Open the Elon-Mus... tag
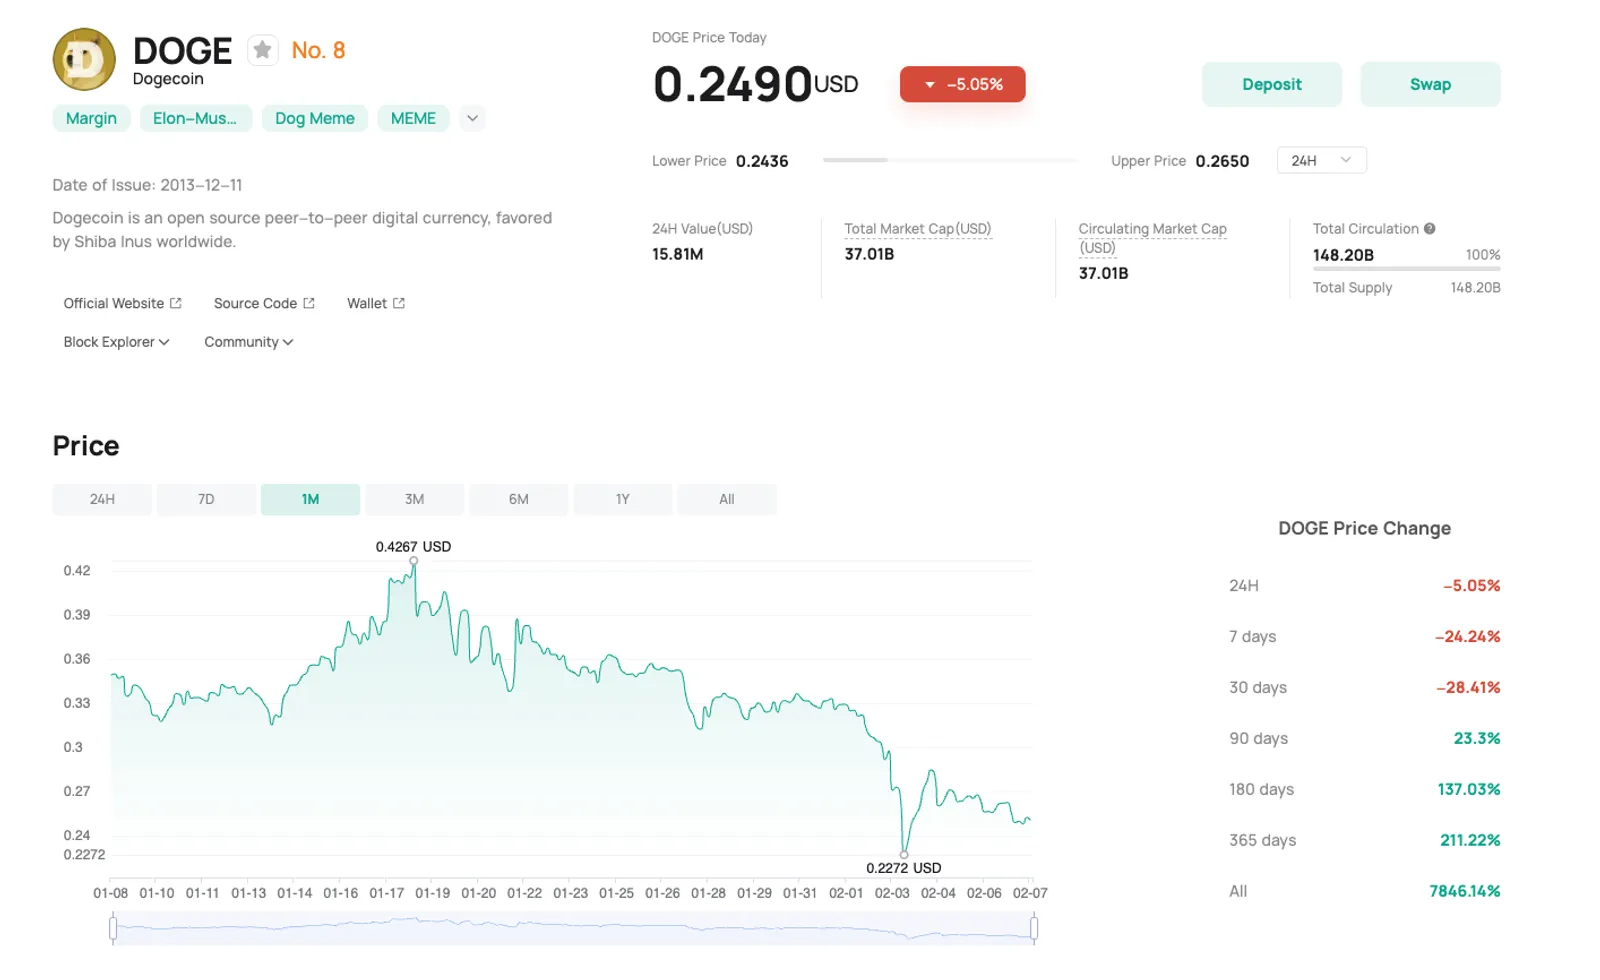Viewport: 1600px width, 980px height. [195, 118]
